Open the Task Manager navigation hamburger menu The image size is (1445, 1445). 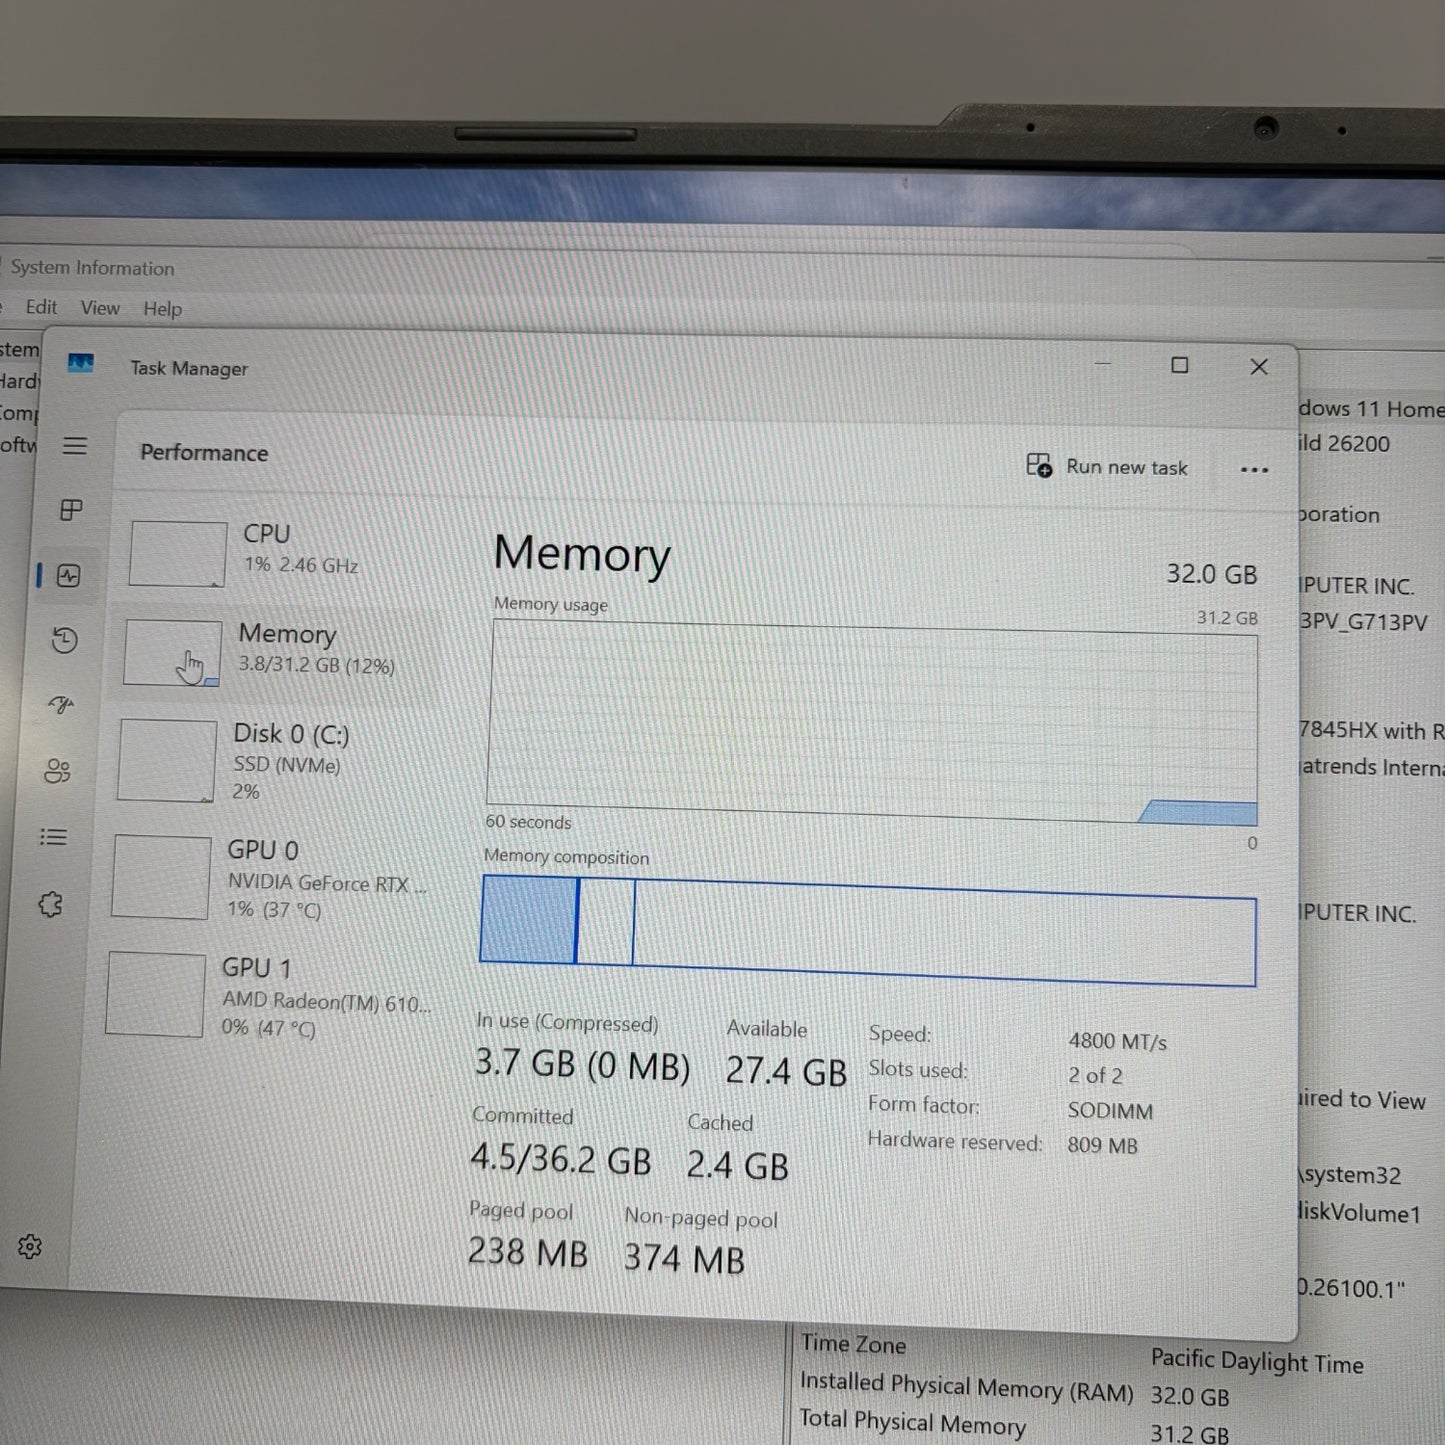click(x=75, y=446)
